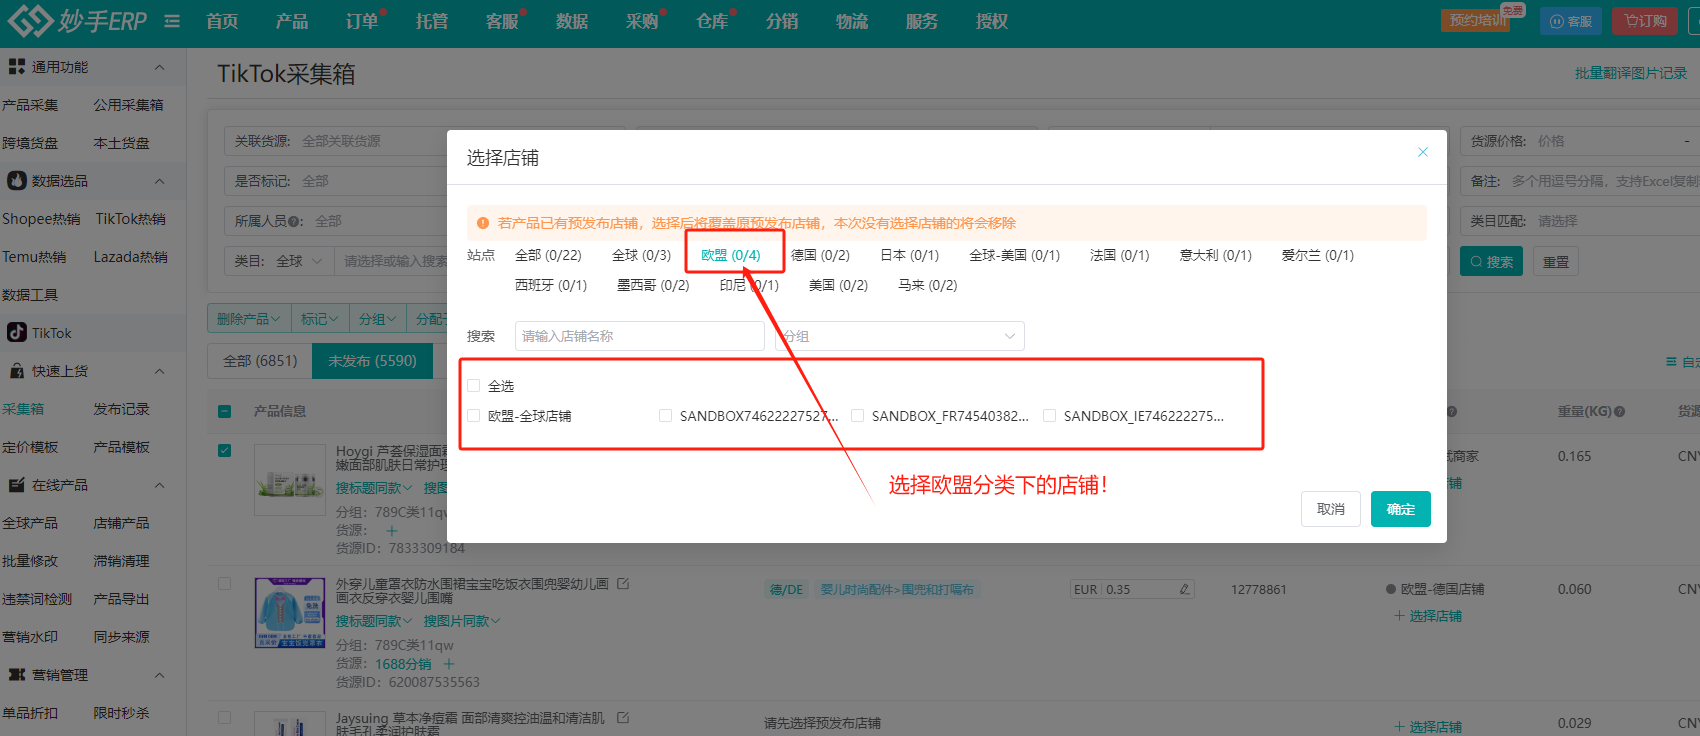Click the help icon beside 重量(KG)
The height and width of the screenshot is (736, 1700).
(1619, 411)
